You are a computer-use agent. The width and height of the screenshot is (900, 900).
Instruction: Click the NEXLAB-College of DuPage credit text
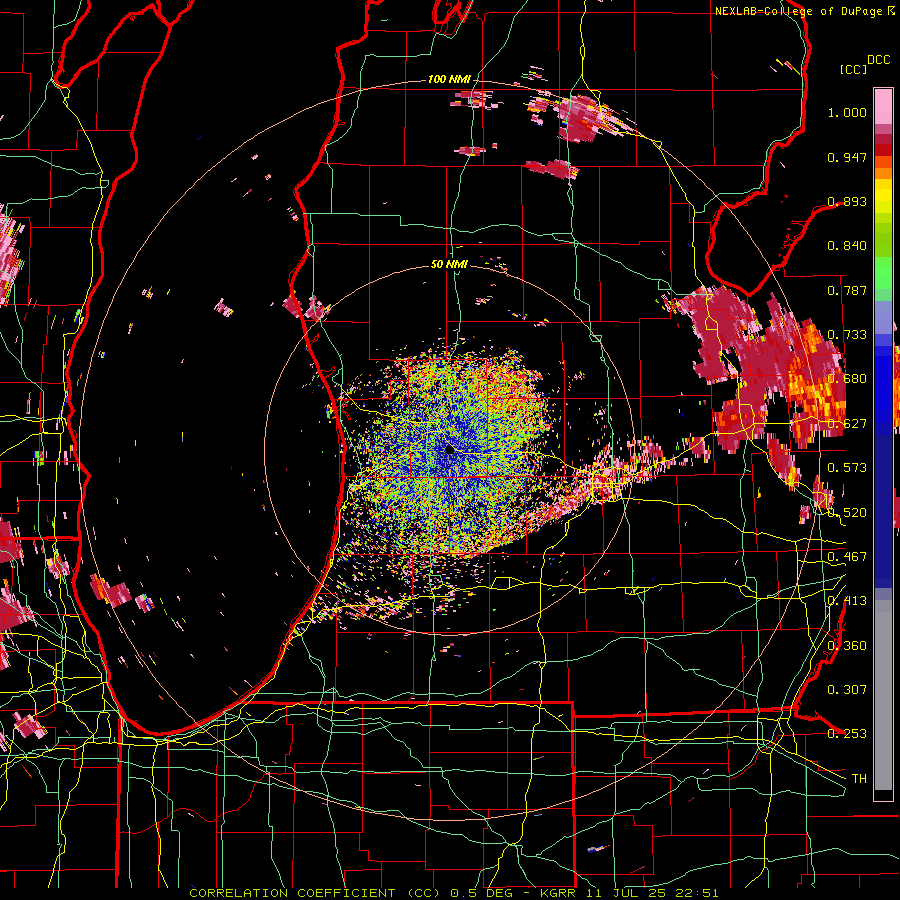[x=800, y=11]
